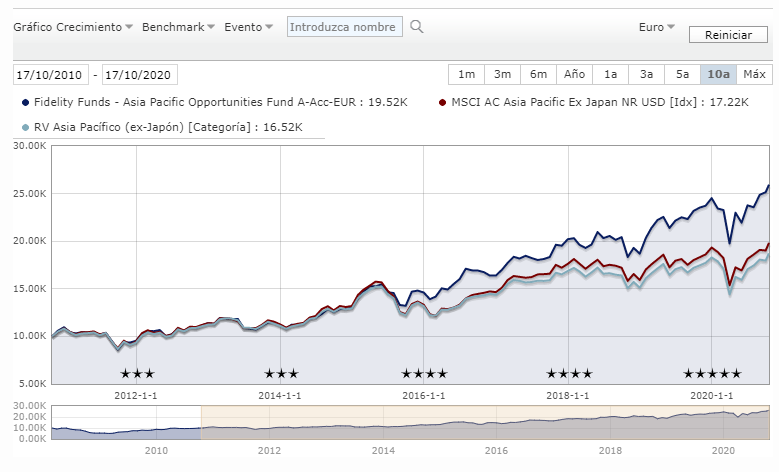Toggle the MSCI AC Asia Pacific index series
The image size is (779, 472).
coord(594,102)
